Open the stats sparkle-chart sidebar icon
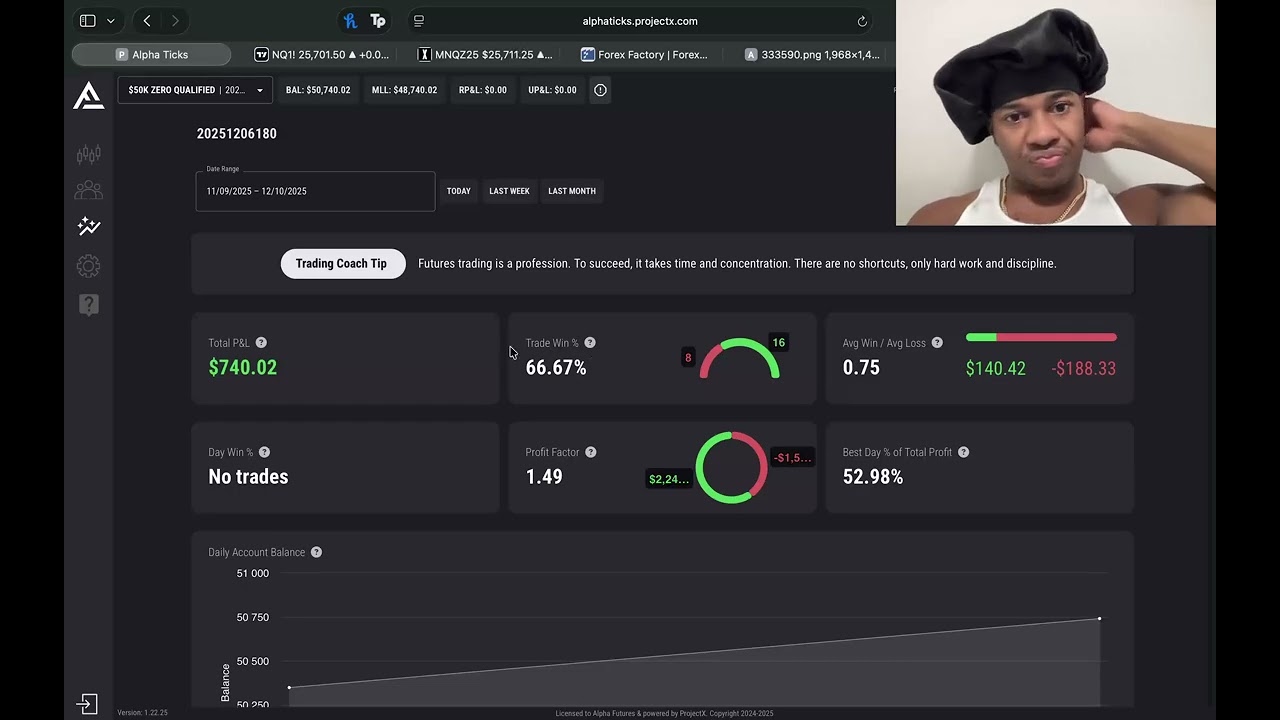Screen dimensions: 1280x720 point(88,226)
